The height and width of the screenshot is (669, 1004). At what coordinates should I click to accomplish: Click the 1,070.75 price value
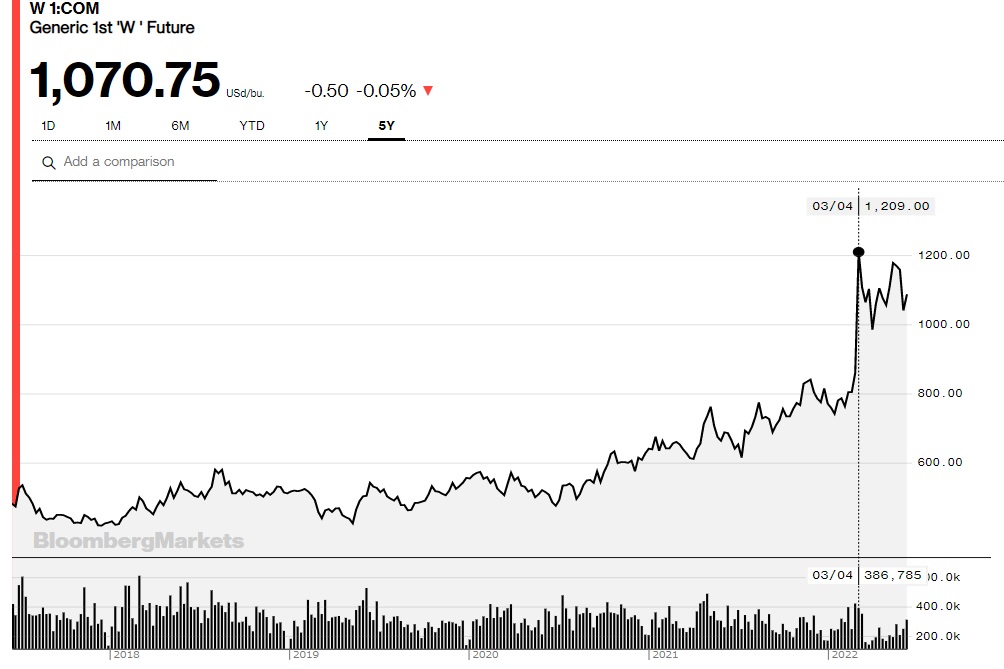click(x=125, y=81)
